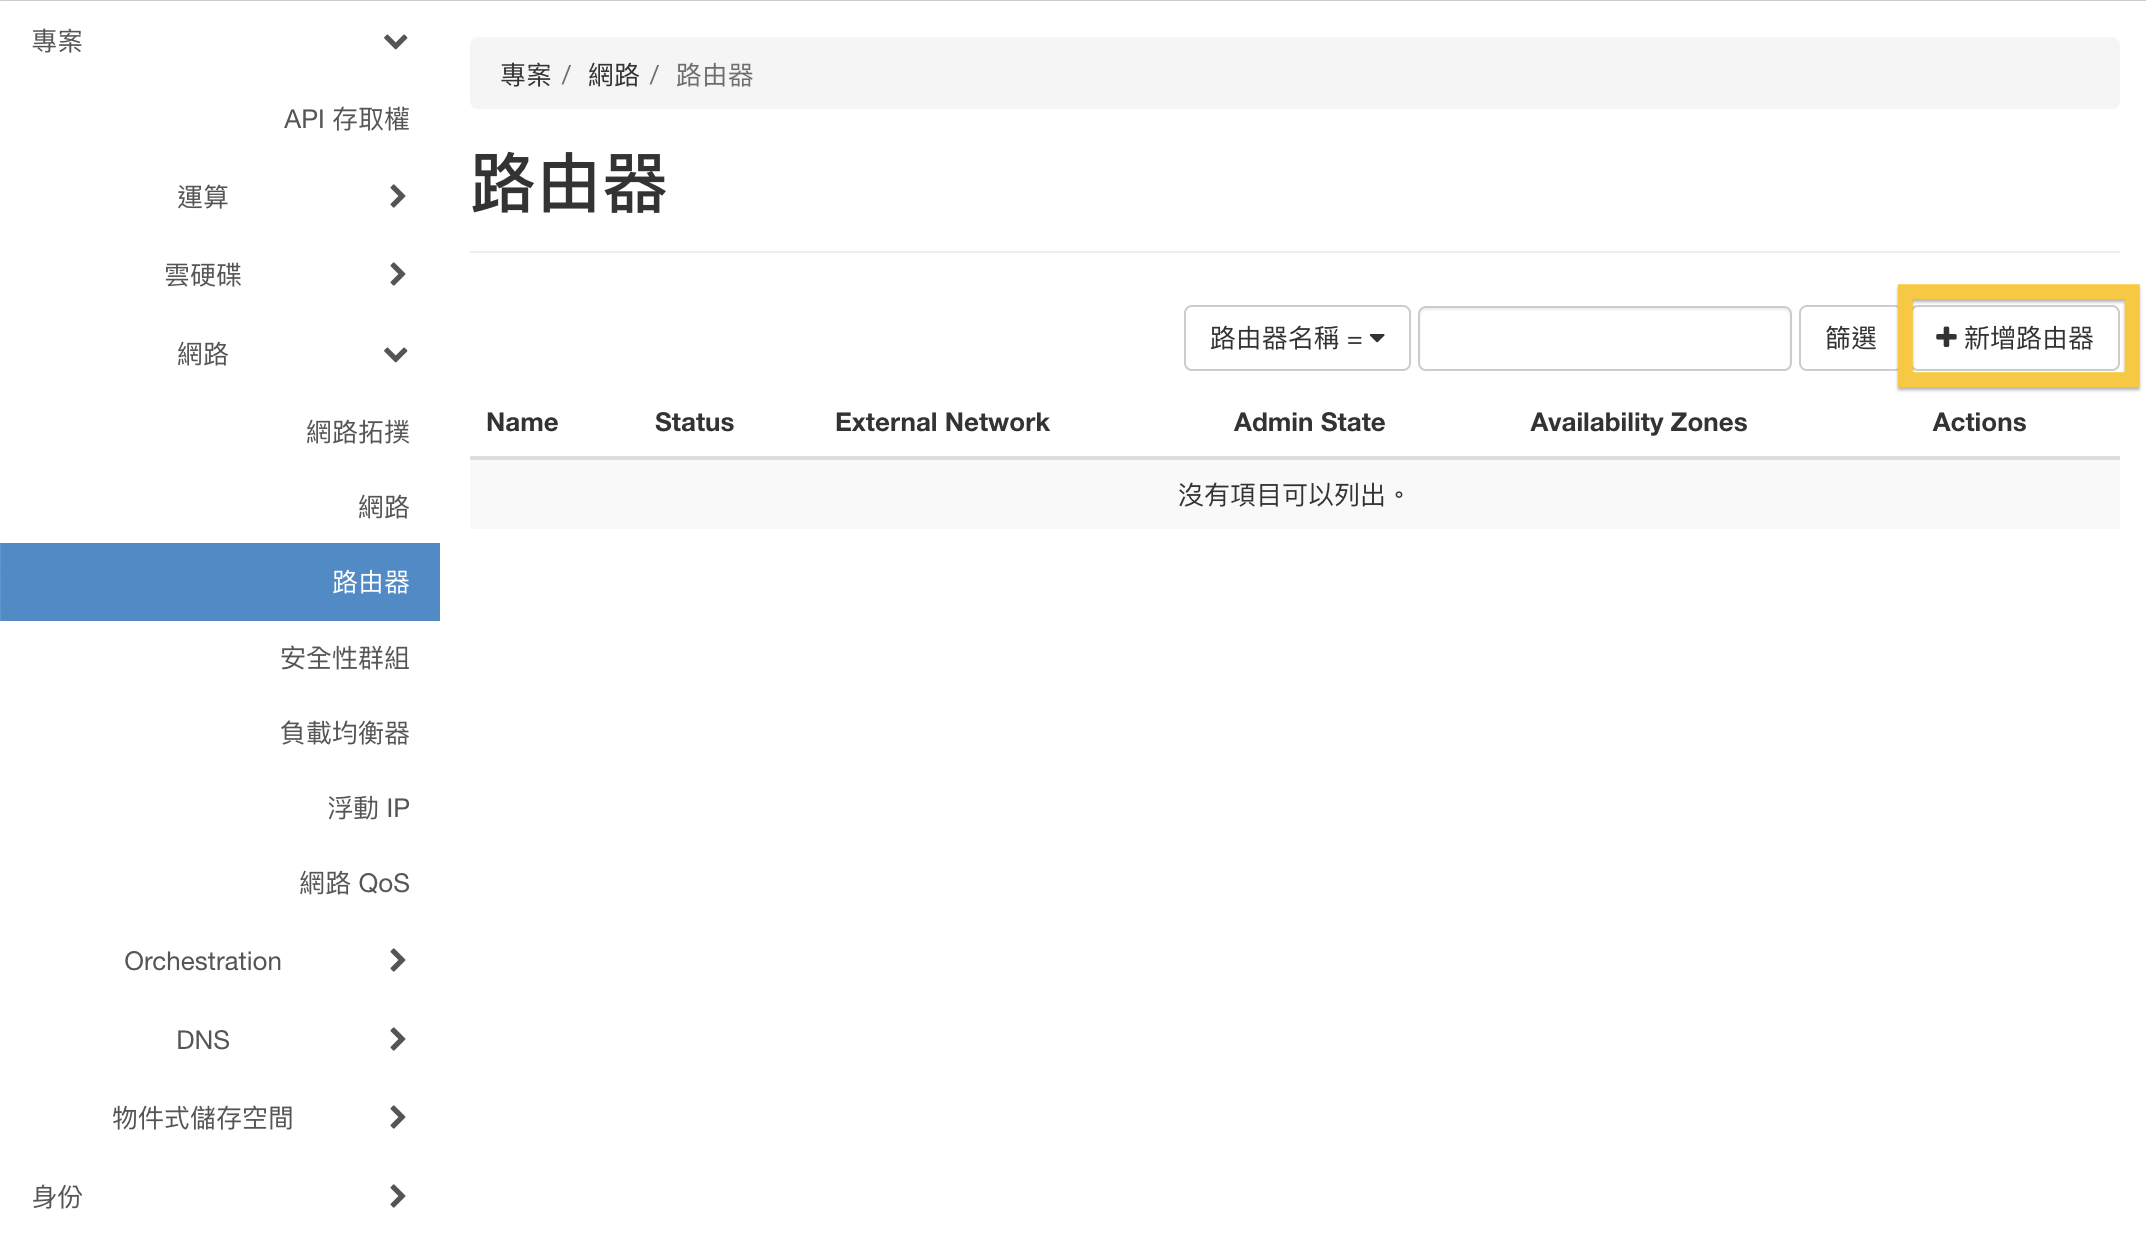2146x1237 pixels.
Task: Select 安全性群組 in sidebar
Action: pyautogui.click(x=344, y=658)
